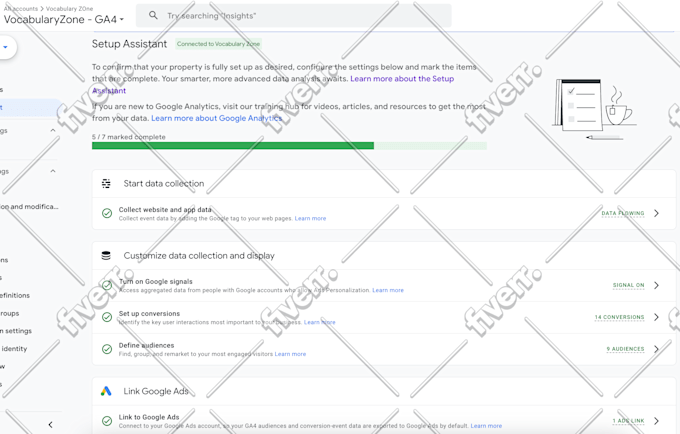Click the Vocabulary ZOne breadcrumb

click(x=69, y=8)
